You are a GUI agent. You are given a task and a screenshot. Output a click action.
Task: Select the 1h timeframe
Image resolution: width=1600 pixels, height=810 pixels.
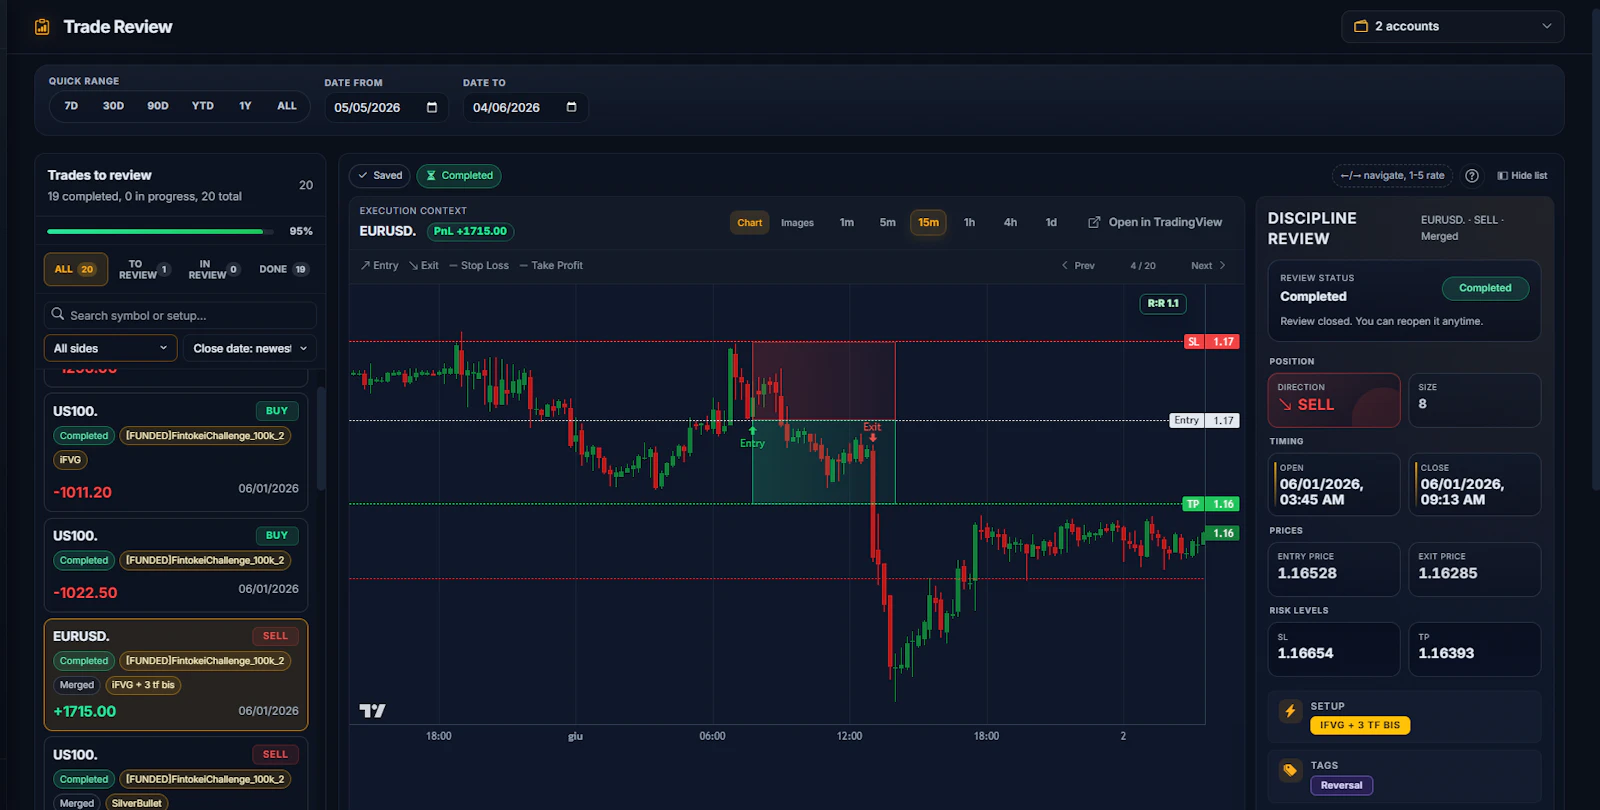click(969, 223)
